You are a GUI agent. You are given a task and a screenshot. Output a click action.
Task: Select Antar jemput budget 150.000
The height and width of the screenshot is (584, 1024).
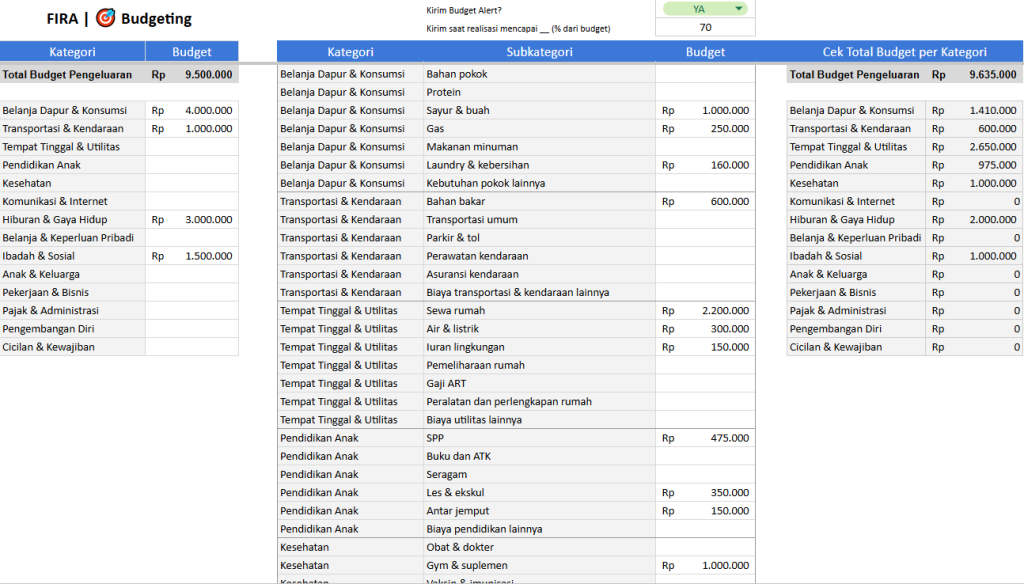pyautogui.click(x=705, y=511)
